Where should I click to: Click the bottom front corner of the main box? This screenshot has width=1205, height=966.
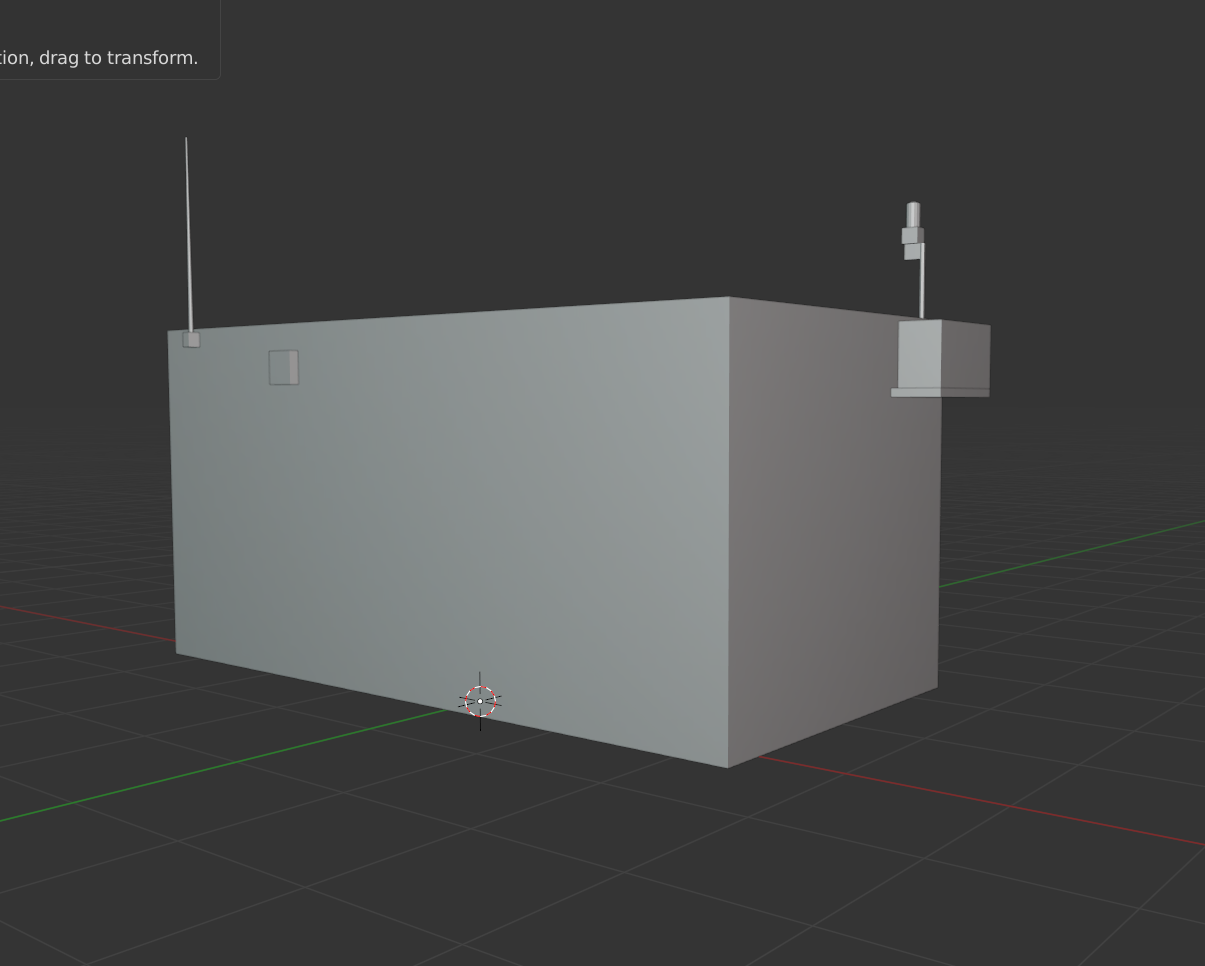pos(728,767)
